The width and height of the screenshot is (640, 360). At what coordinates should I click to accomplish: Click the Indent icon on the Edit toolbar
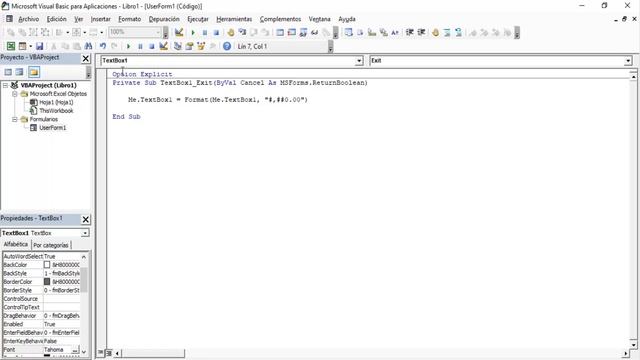(x=410, y=32)
